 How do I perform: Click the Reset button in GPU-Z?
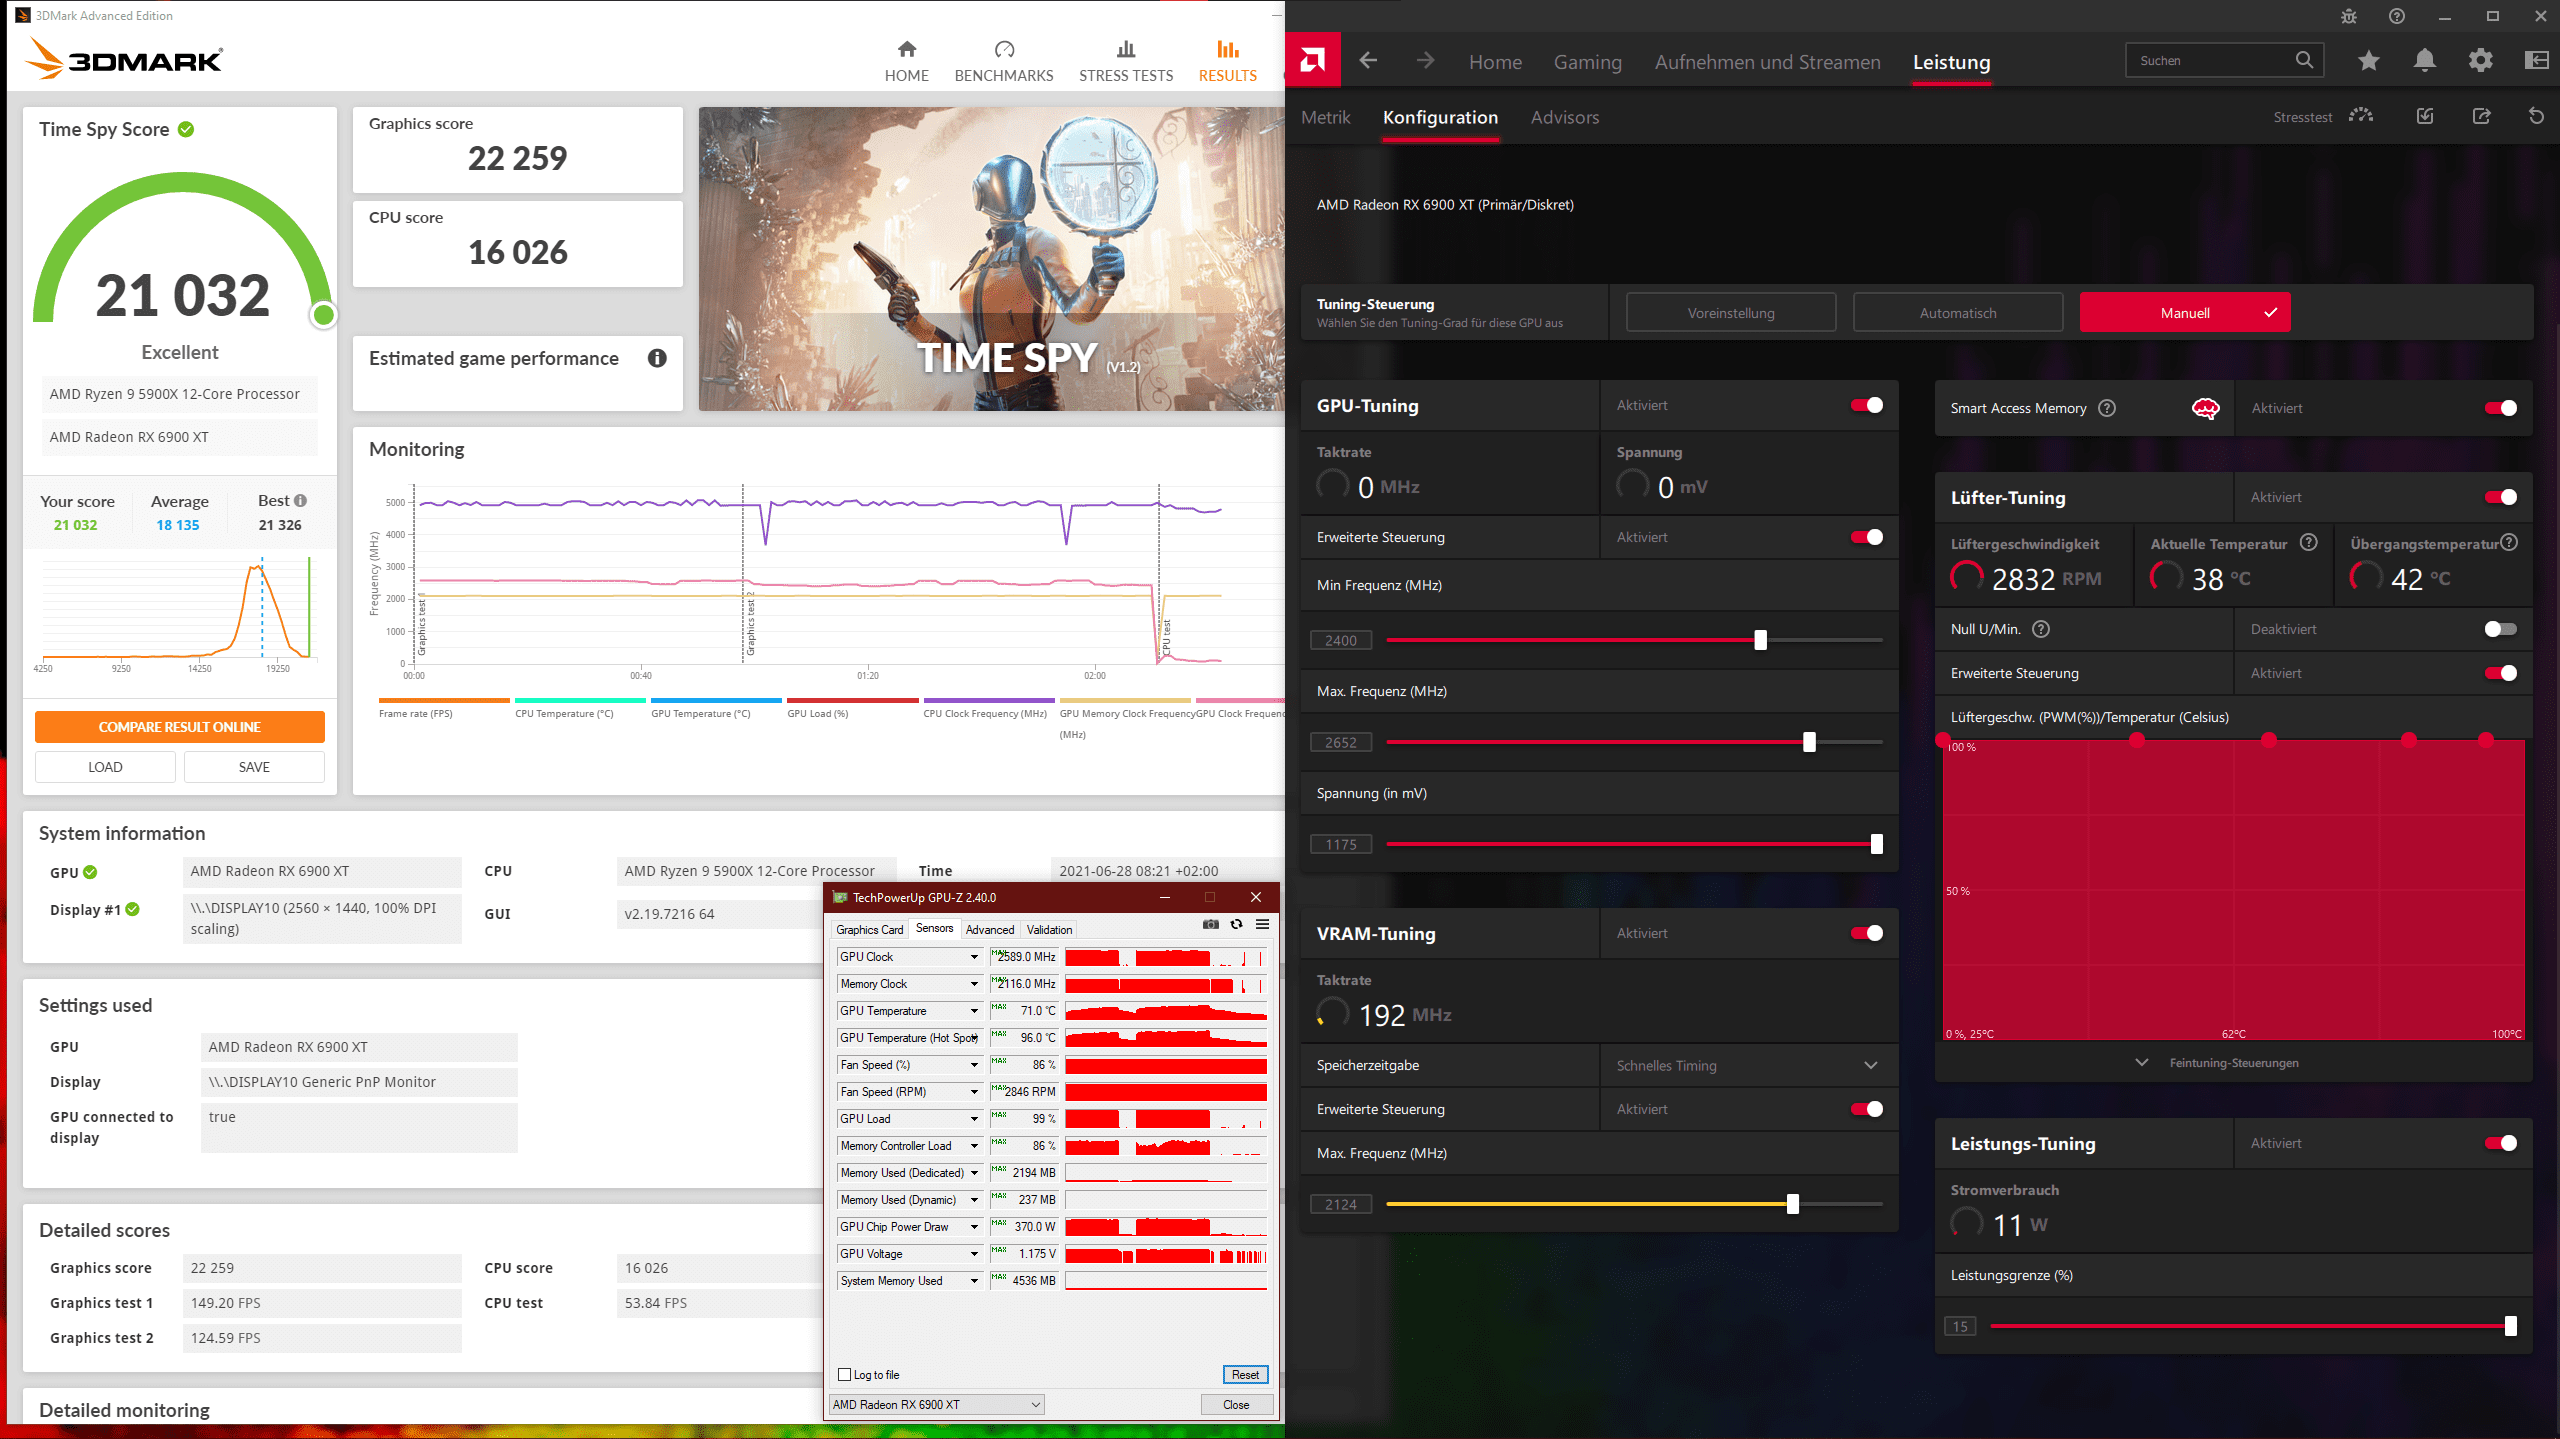pos(1245,1375)
